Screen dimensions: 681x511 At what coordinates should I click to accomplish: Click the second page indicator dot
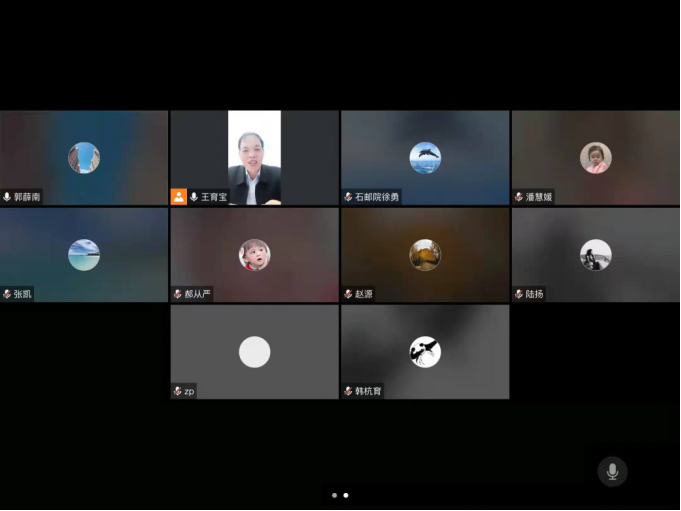(x=346, y=495)
